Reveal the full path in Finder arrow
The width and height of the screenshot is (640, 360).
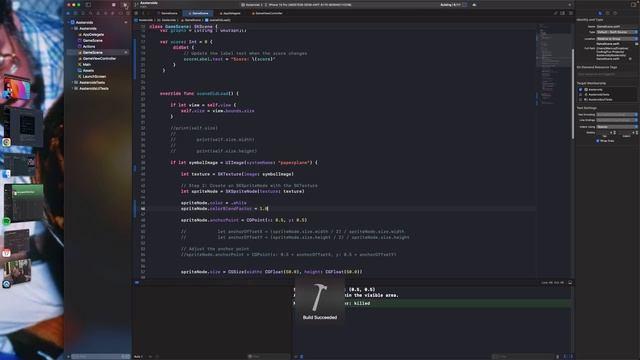[x=631, y=59]
